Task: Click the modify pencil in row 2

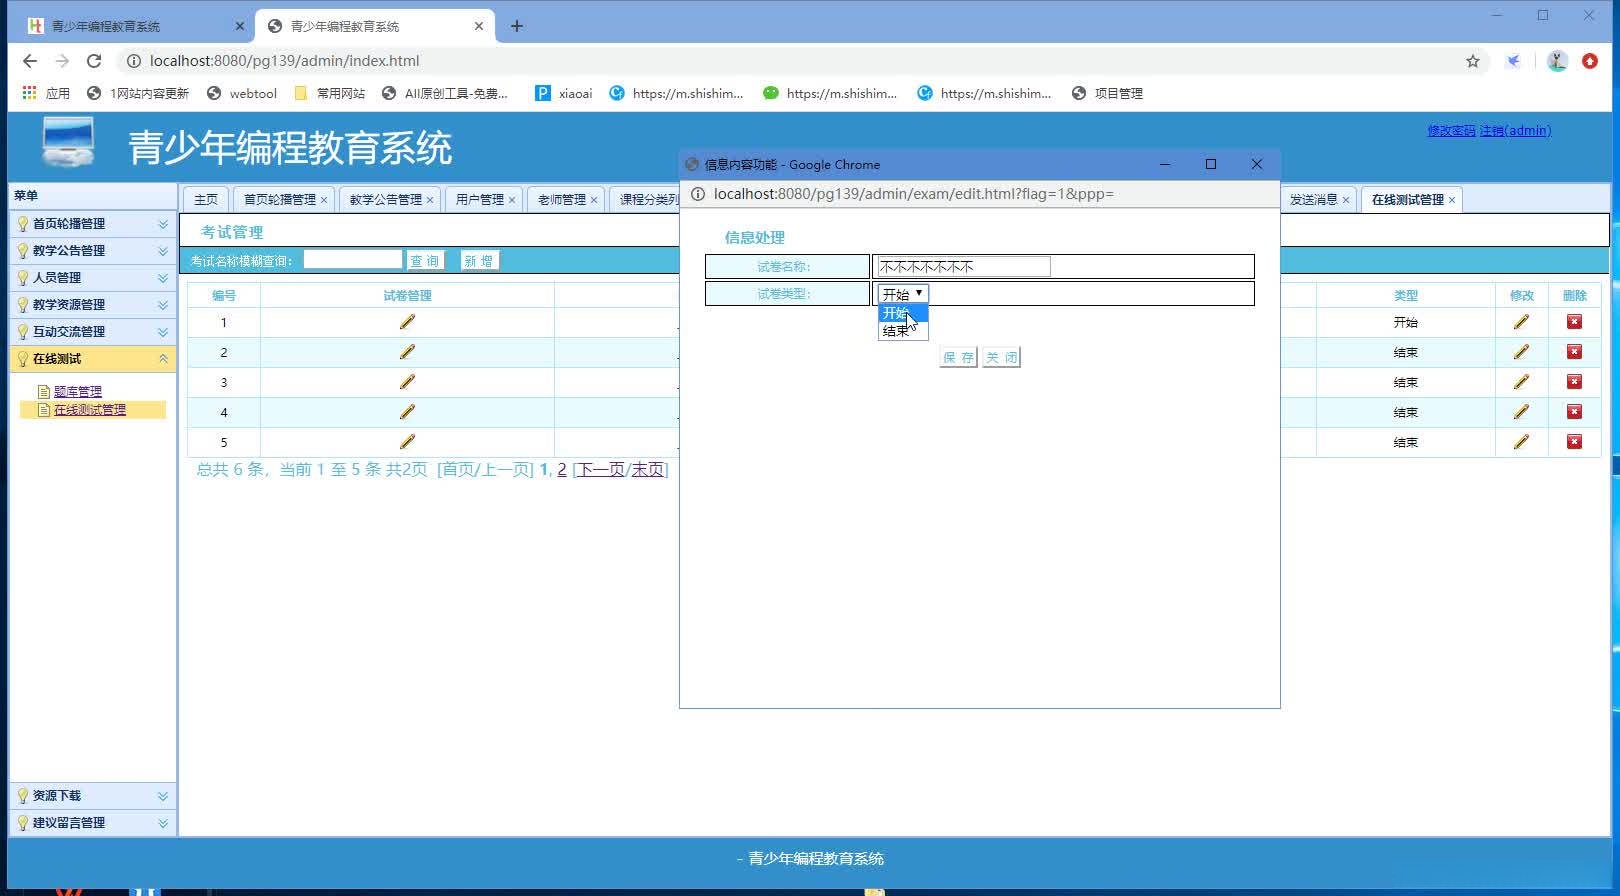Action: tap(1521, 352)
